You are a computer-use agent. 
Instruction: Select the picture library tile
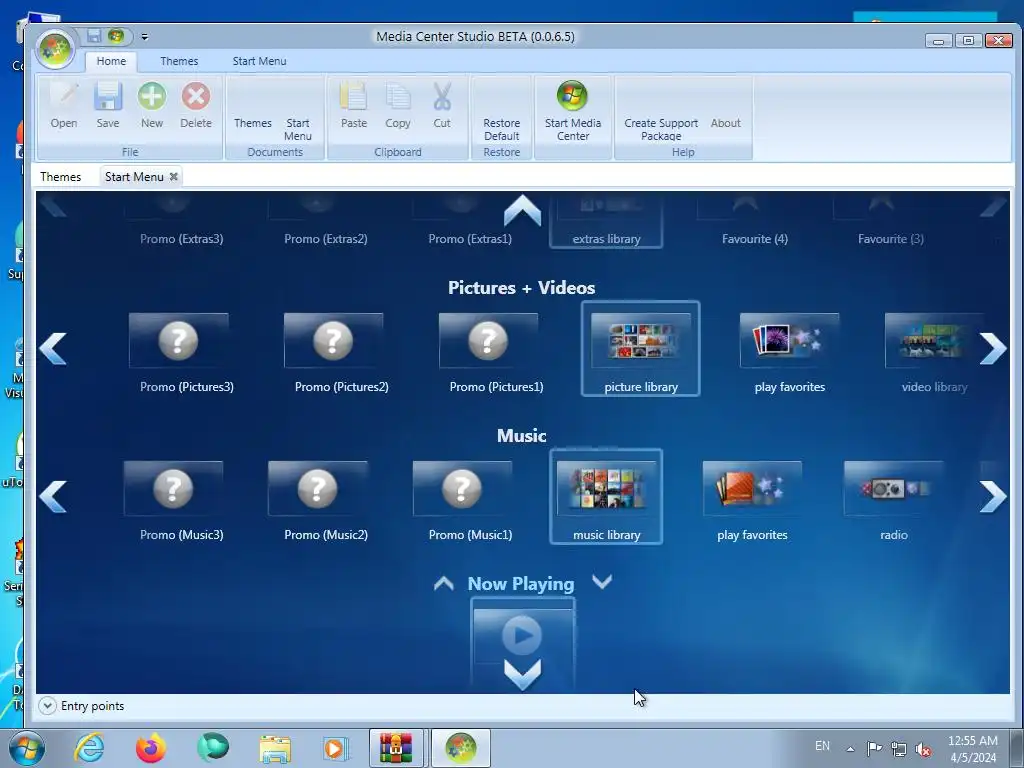tap(641, 349)
